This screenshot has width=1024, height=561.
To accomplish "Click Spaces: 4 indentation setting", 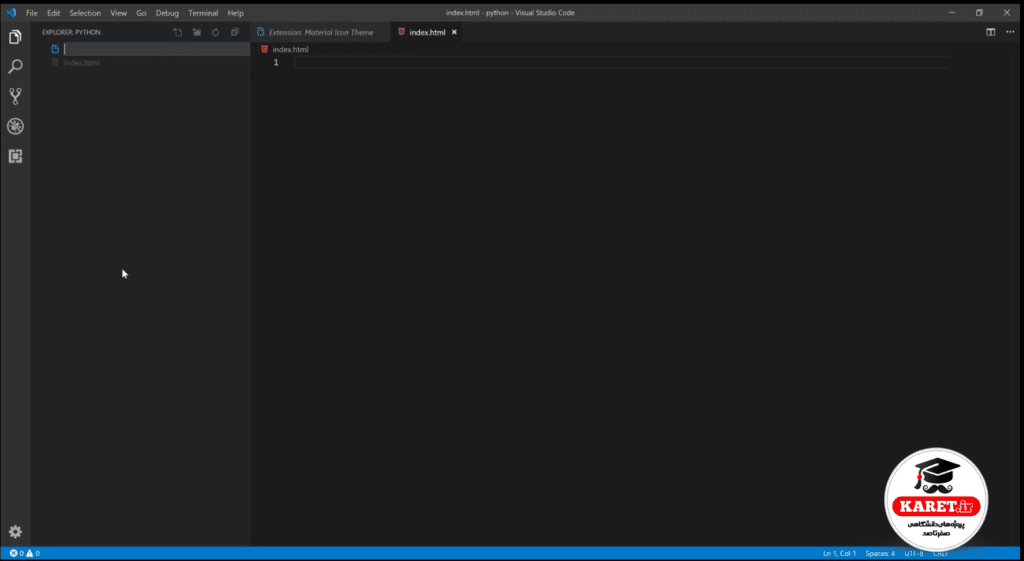I will point(880,553).
